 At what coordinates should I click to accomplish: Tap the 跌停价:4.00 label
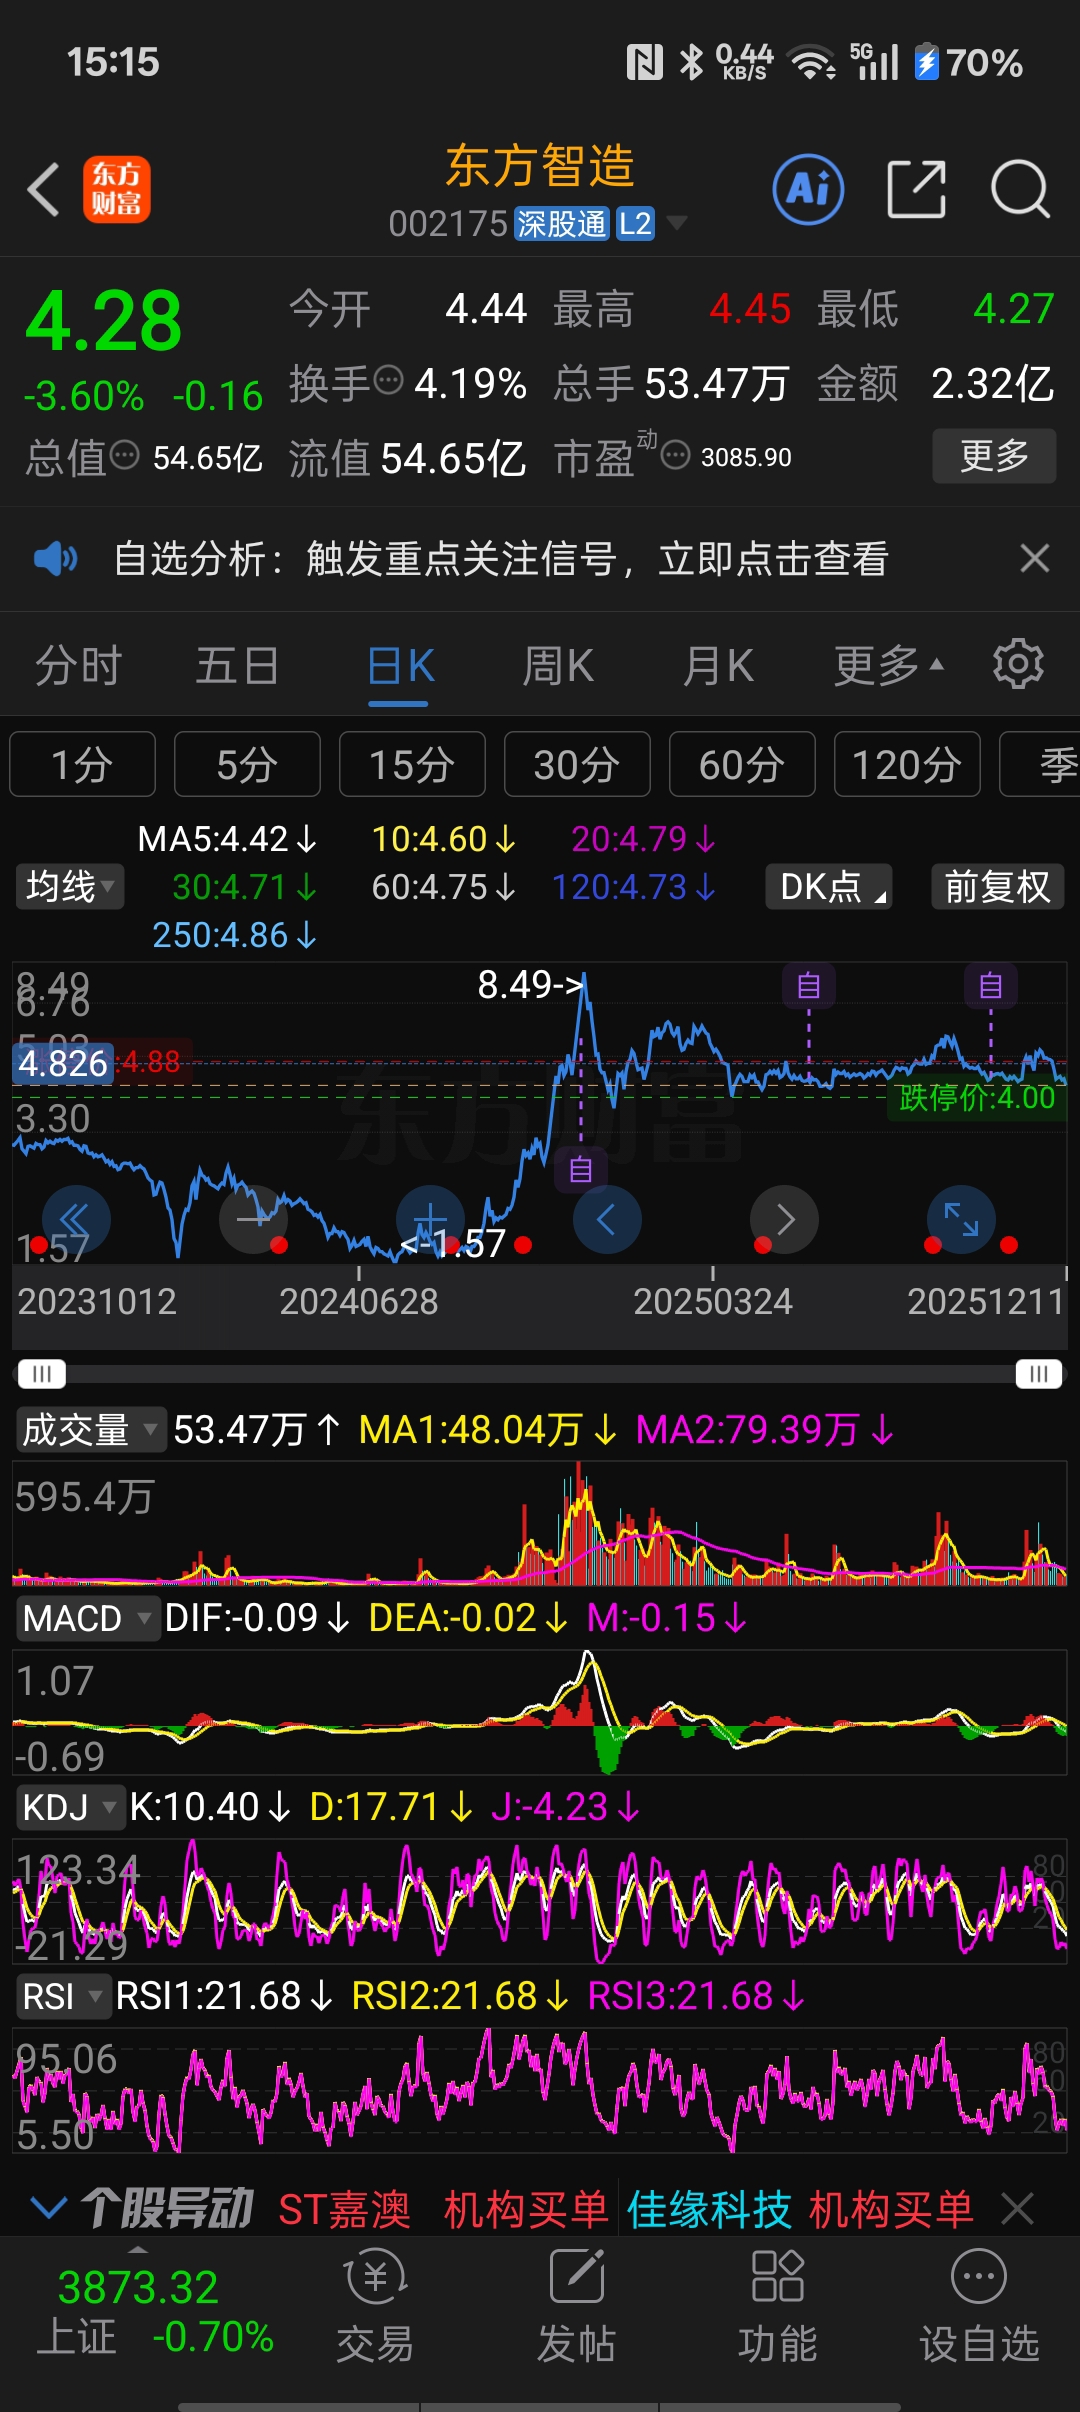tap(976, 1098)
